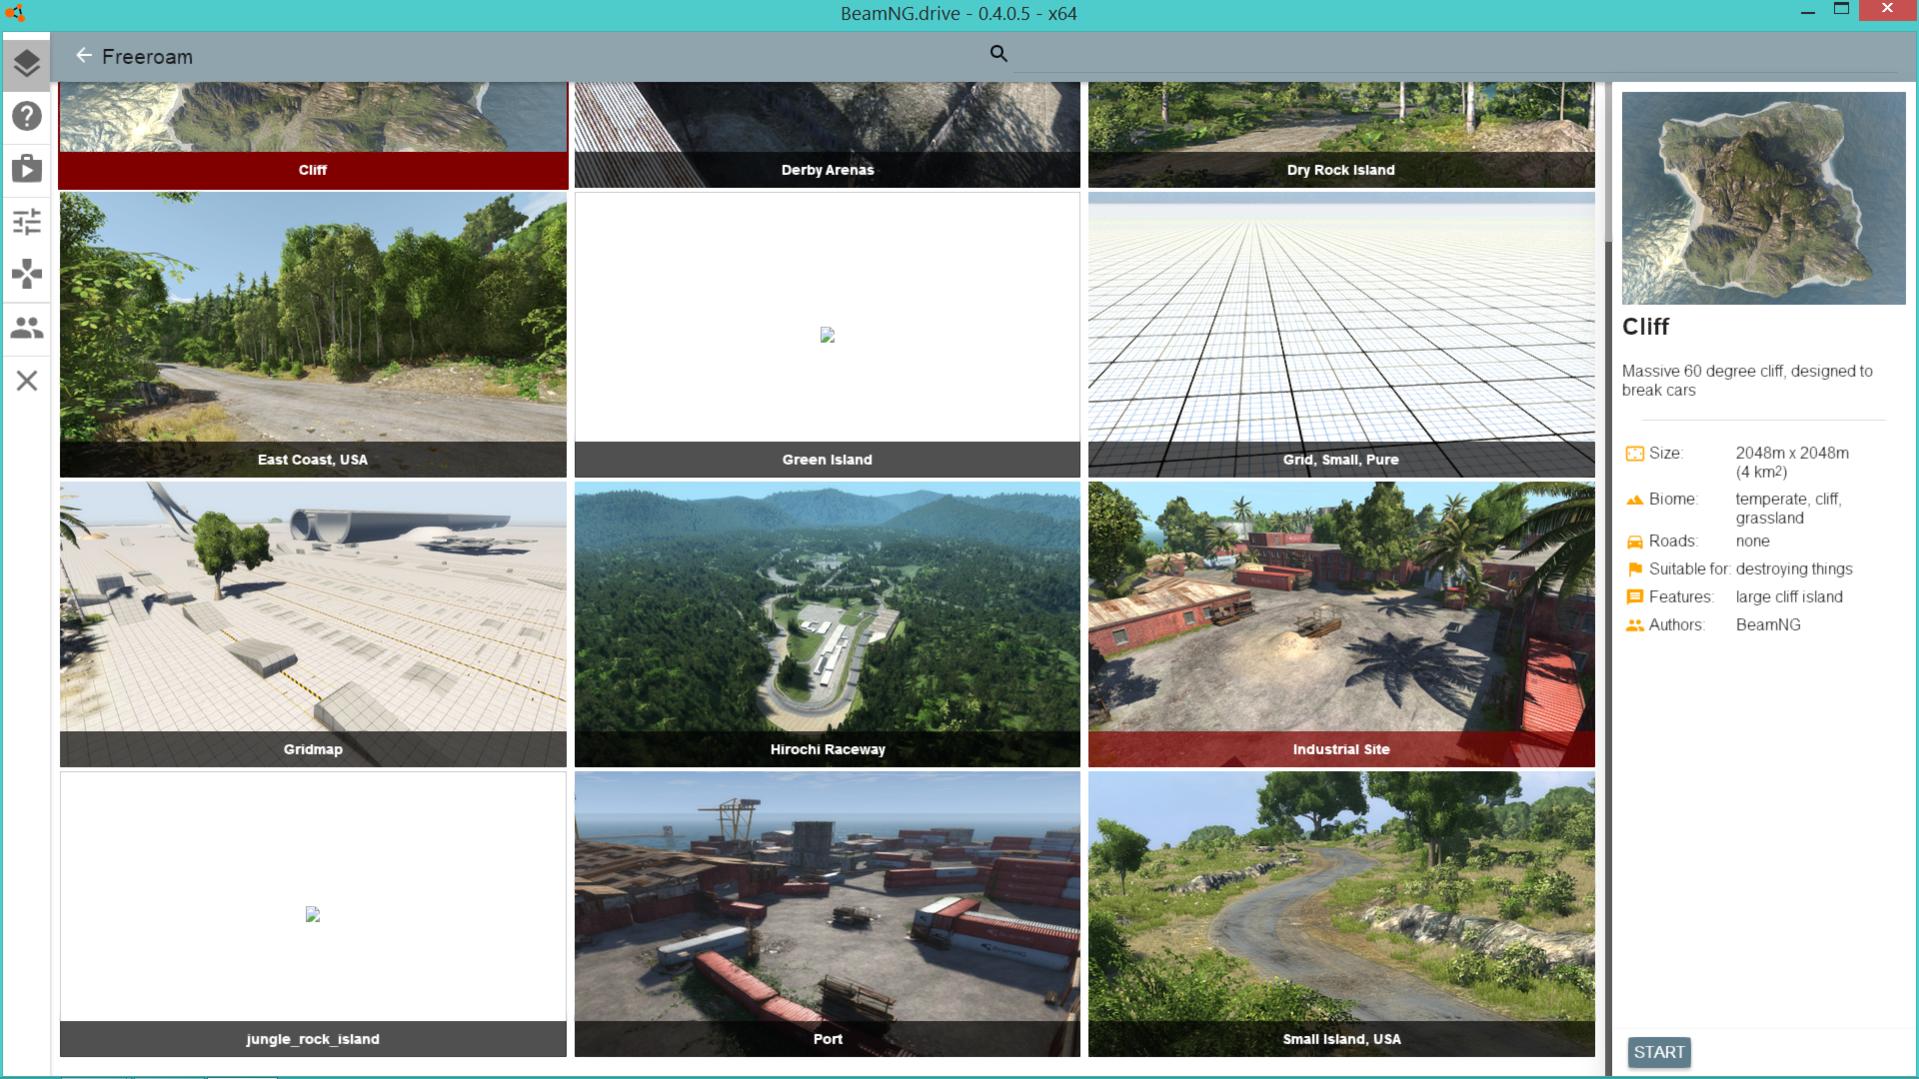Click the Cliff heading in details panel

coord(1645,327)
